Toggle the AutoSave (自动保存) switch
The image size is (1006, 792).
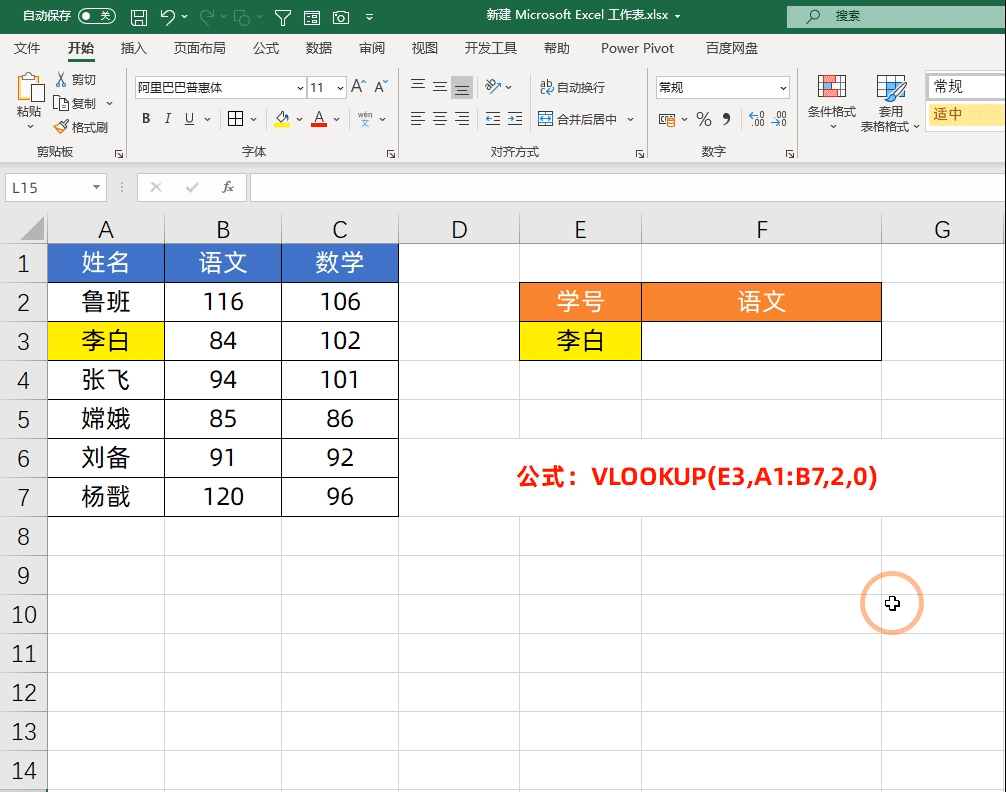point(96,16)
